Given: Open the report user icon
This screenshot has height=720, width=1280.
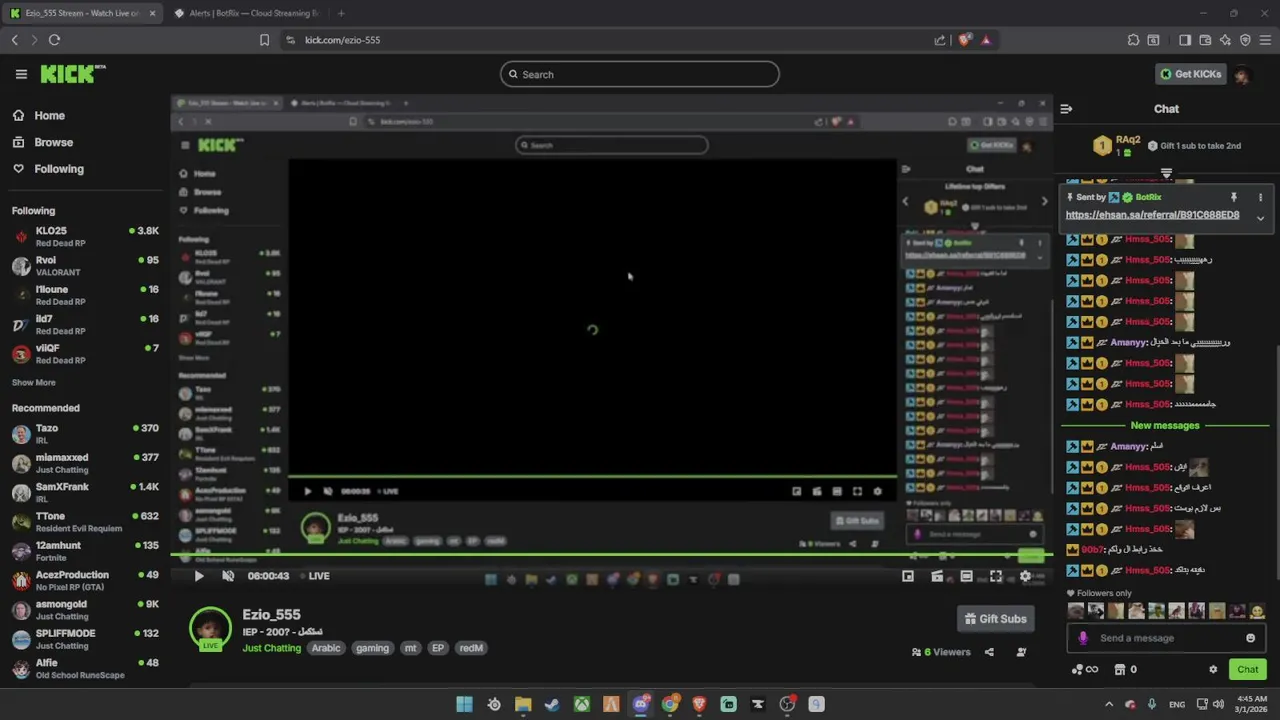Looking at the screenshot, I should pyautogui.click(x=1021, y=652).
